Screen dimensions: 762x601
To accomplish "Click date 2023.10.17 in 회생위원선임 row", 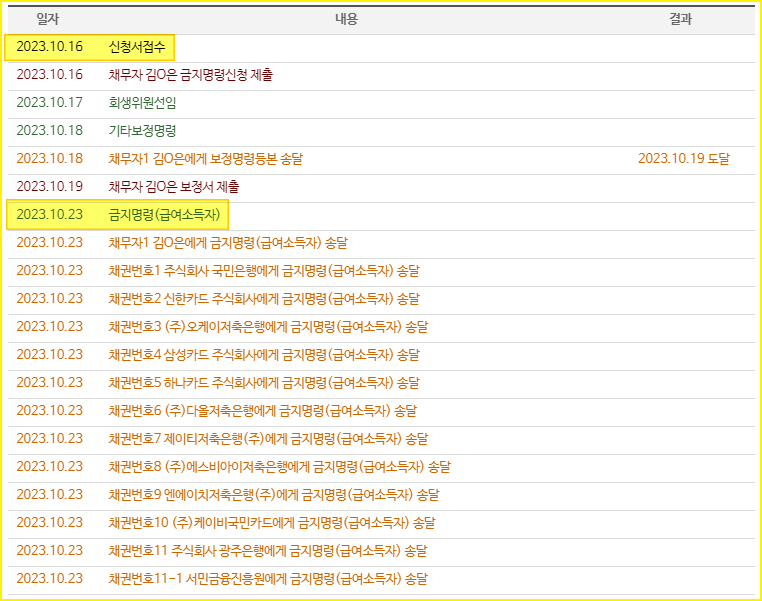I will click(50, 103).
